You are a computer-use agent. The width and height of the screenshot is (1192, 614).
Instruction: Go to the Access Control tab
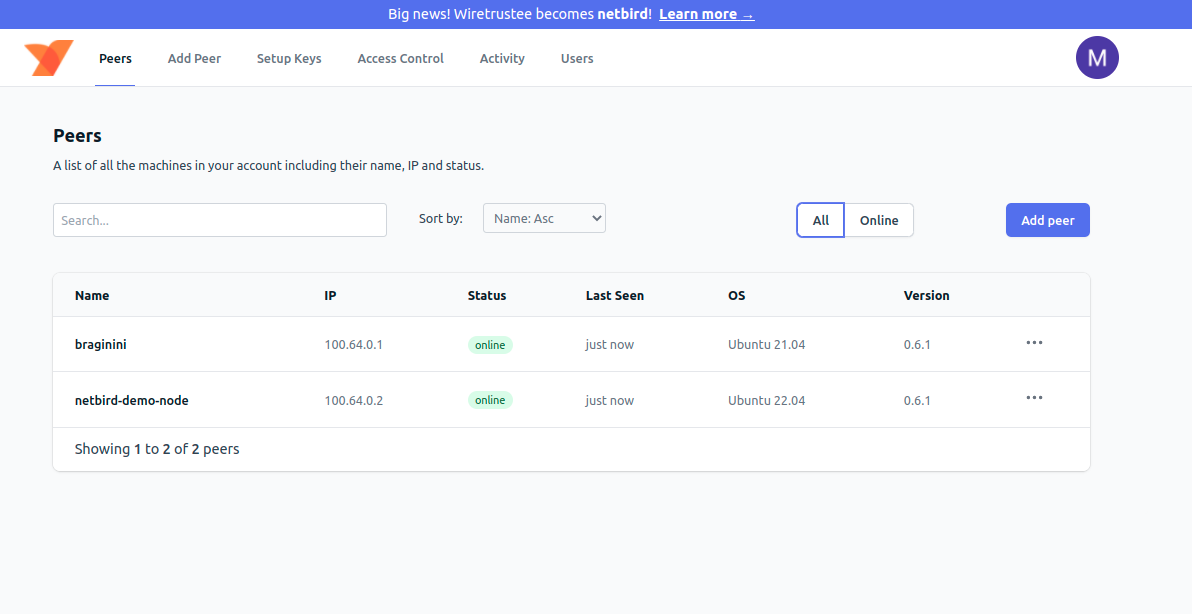tap(400, 58)
